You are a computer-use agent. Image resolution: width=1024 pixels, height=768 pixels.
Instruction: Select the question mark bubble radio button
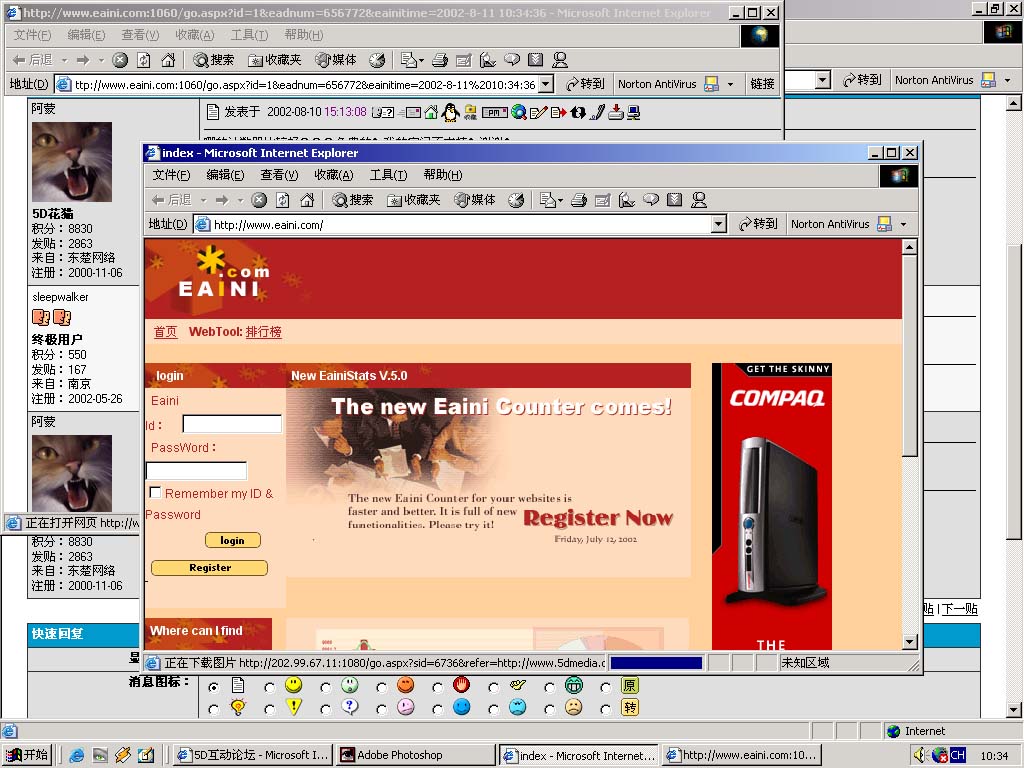(x=326, y=709)
